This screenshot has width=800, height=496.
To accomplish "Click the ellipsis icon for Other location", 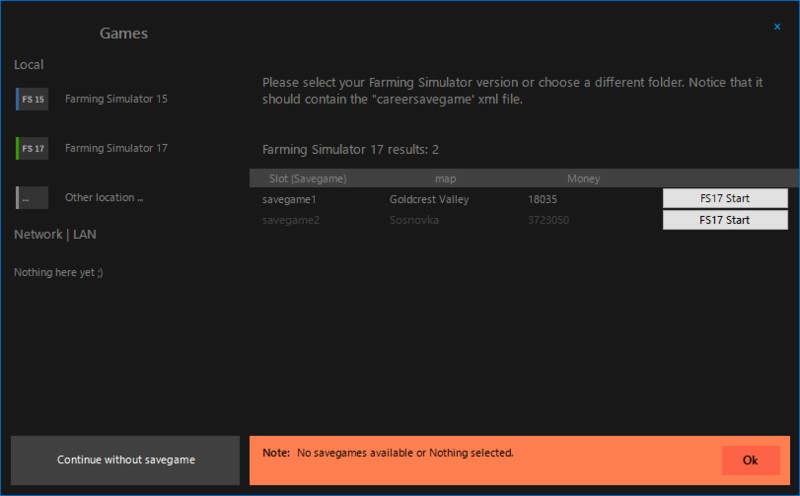I will pos(32,198).
